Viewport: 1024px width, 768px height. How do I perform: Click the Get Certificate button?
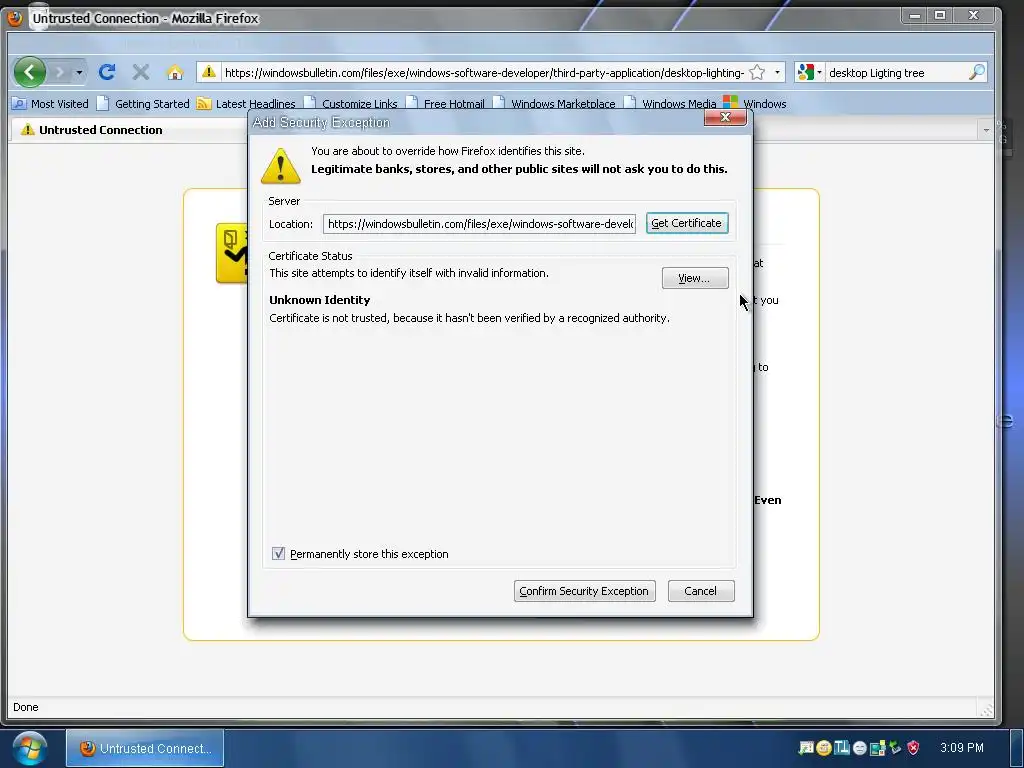pyautogui.click(x=687, y=223)
